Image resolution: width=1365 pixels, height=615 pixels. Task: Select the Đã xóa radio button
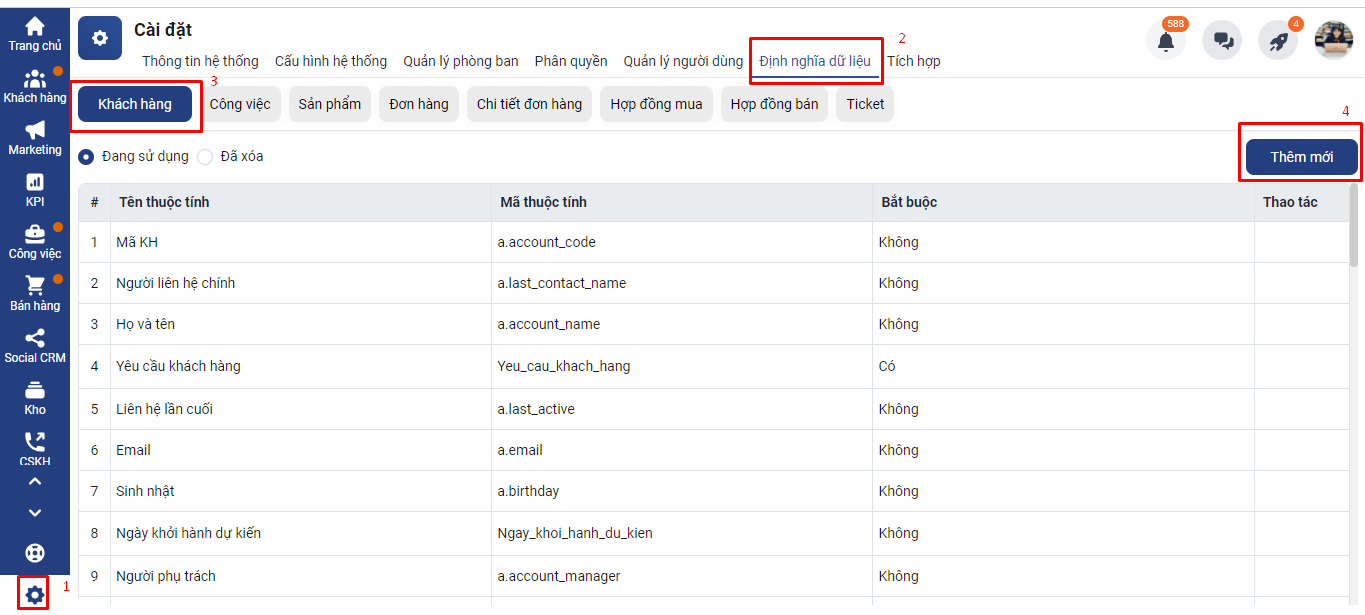pyautogui.click(x=205, y=157)
